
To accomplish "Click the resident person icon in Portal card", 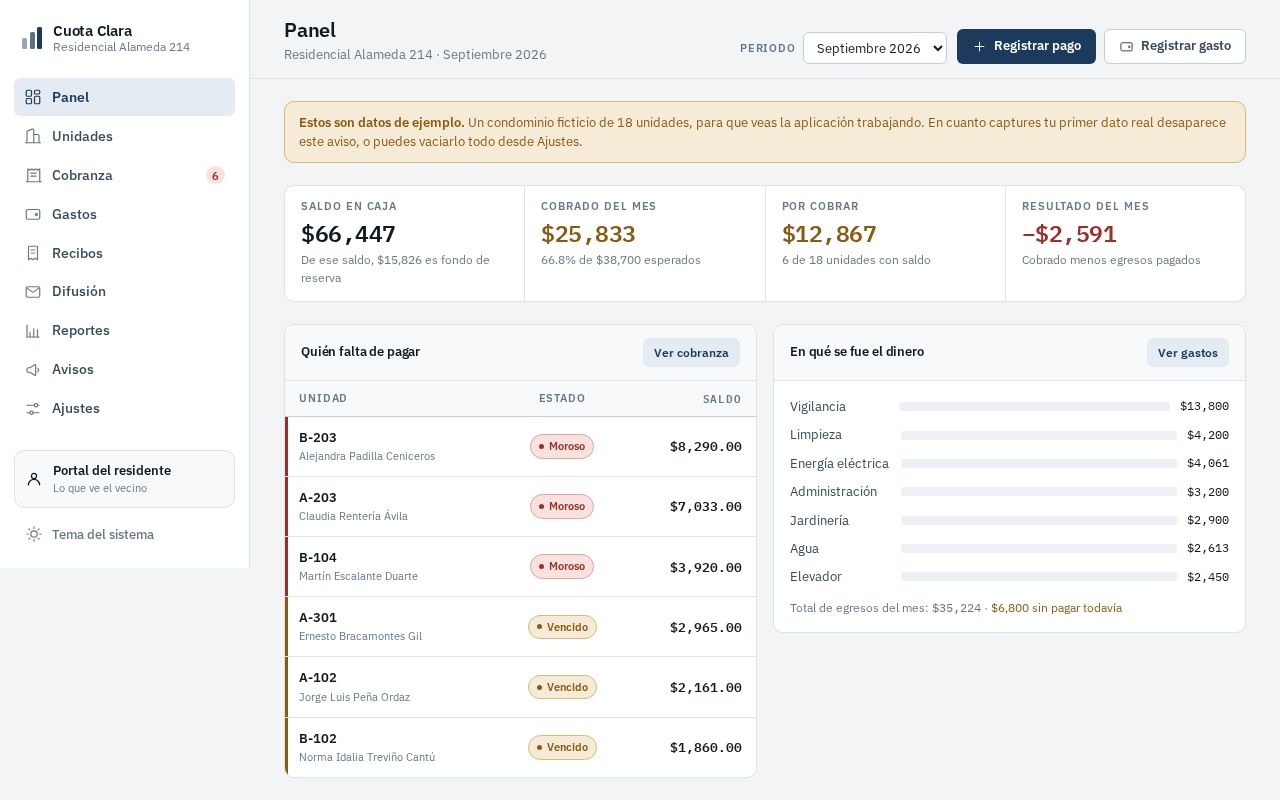I will (34, 479).
